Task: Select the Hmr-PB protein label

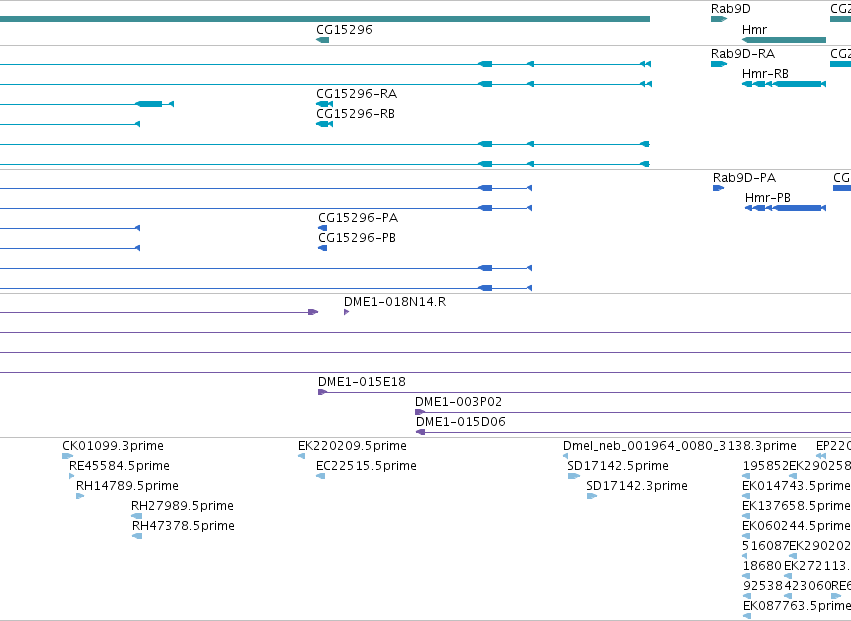Action: (x=767, y=198)
